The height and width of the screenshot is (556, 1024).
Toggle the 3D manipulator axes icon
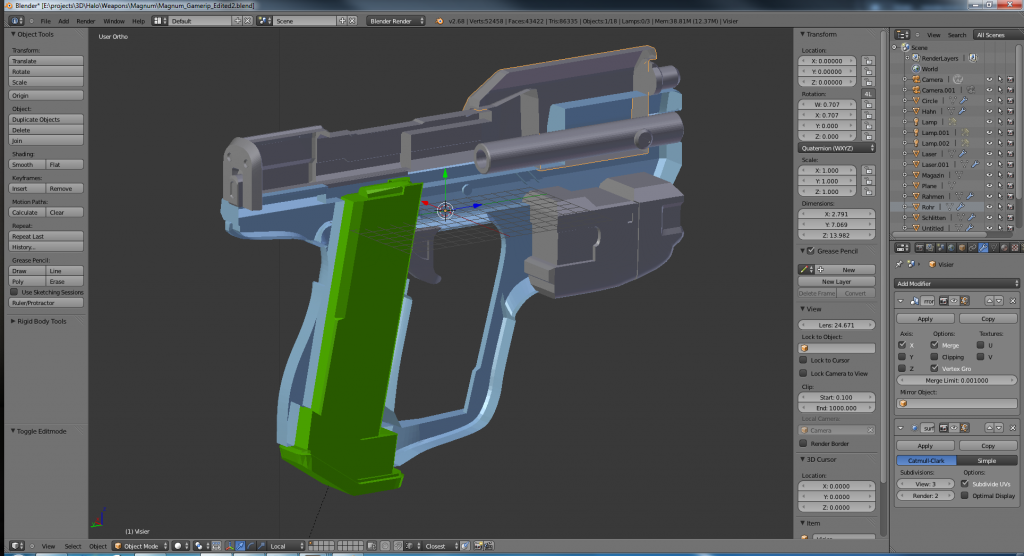tap(230, 546)
